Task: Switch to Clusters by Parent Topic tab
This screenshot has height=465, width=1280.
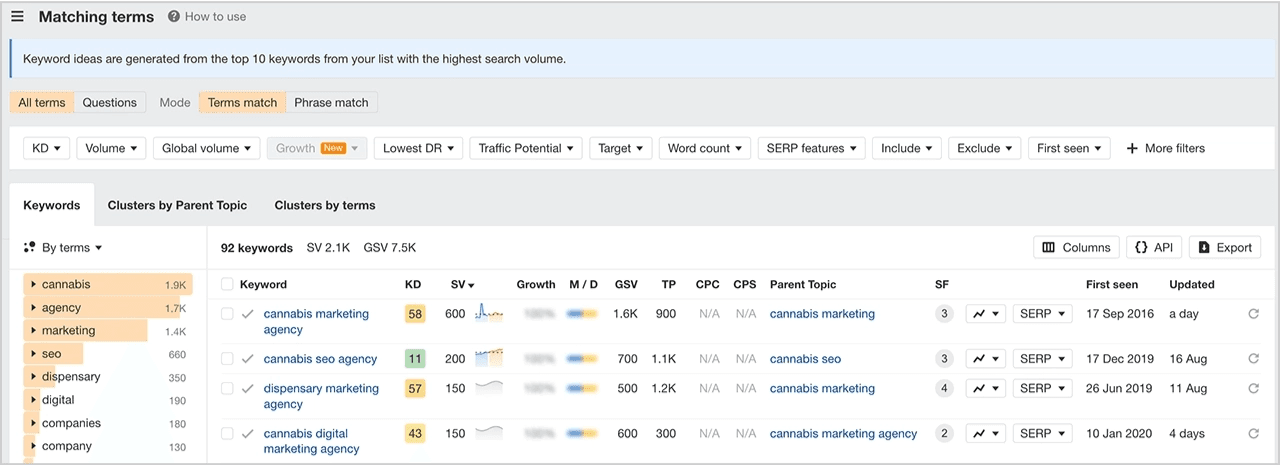Action: point(177,205)
